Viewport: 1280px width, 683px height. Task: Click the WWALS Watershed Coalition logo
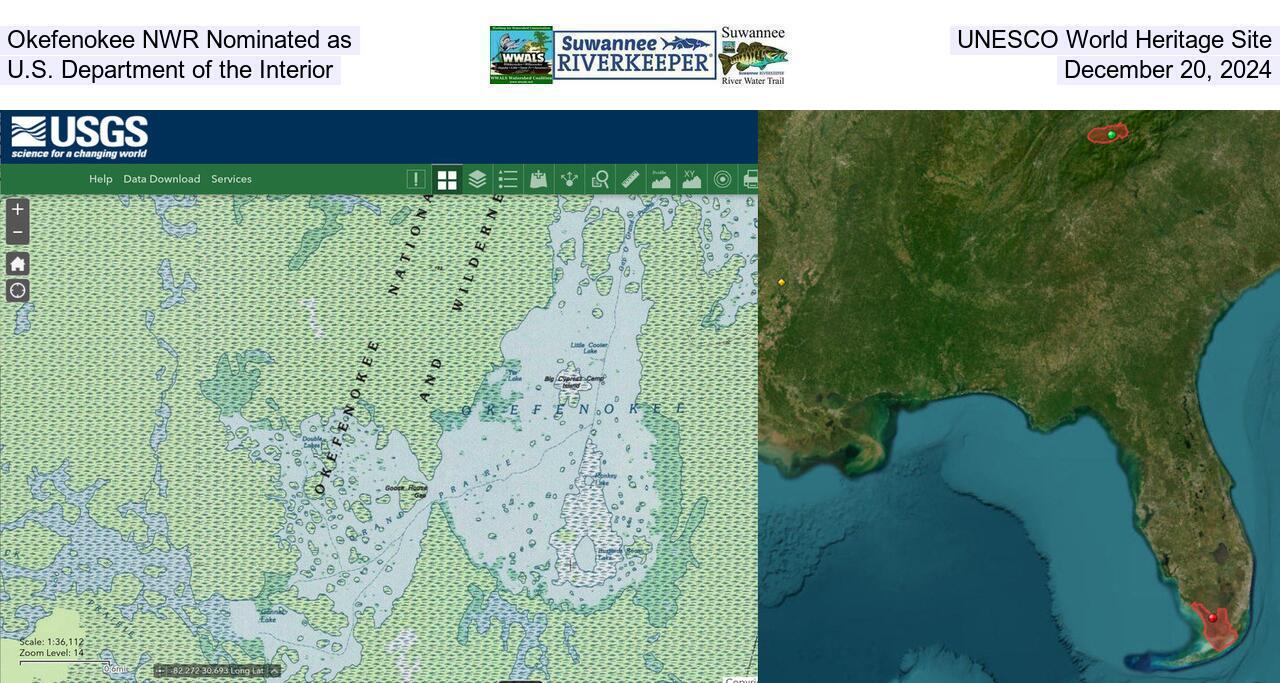(x=521, y=55)
